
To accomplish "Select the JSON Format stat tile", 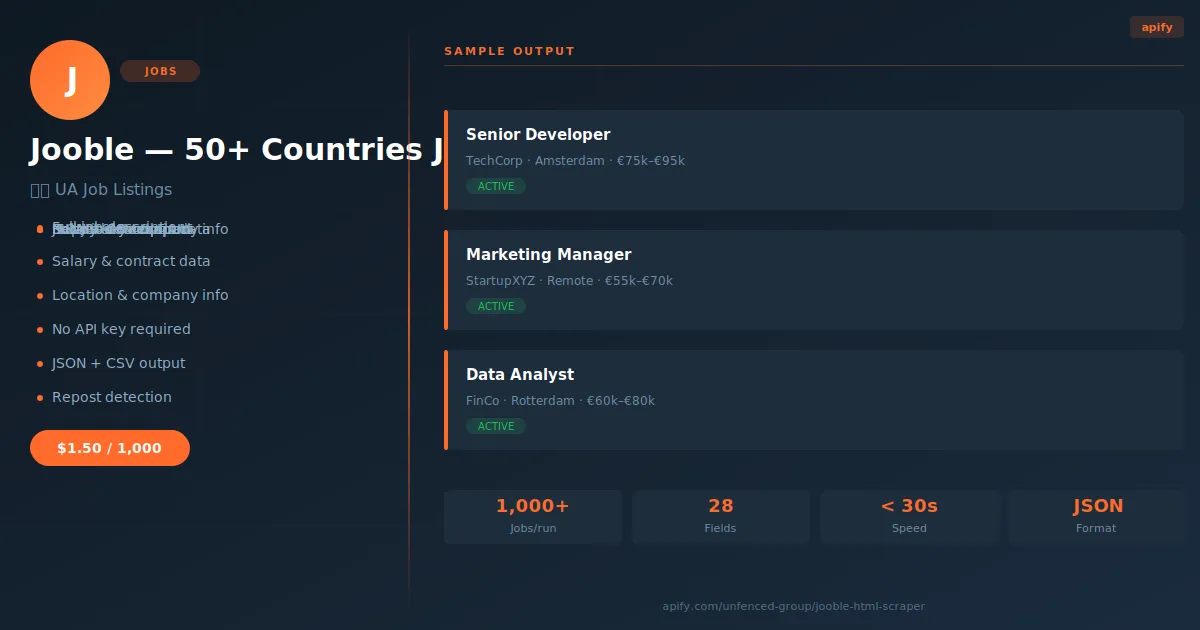I will (x=1097, y=516).
